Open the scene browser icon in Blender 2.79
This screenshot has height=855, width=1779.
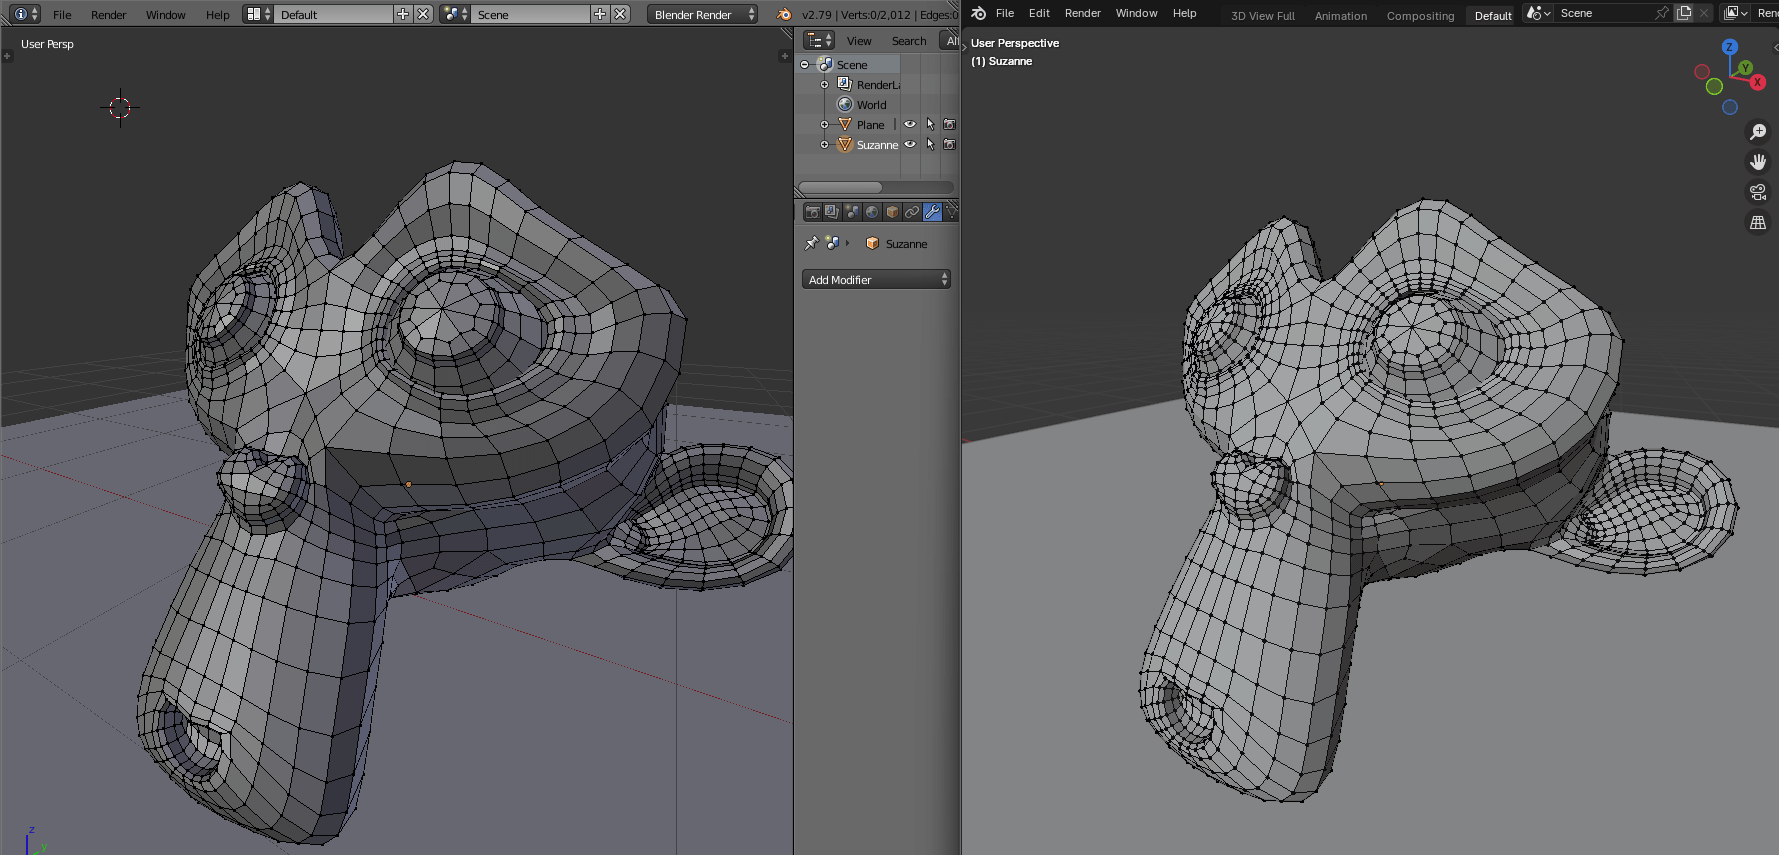pyautogui.click(x=455, y=14)
